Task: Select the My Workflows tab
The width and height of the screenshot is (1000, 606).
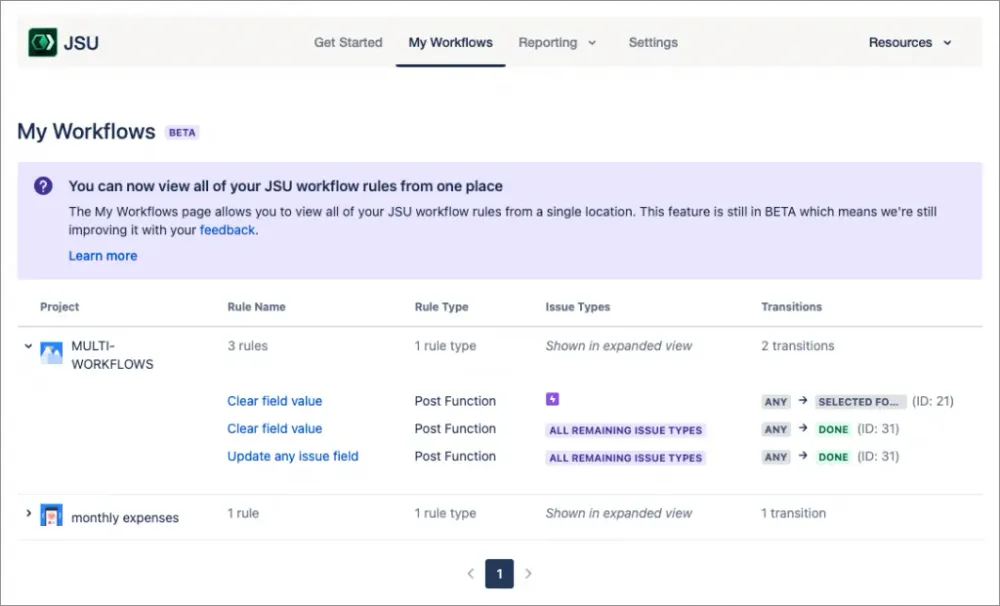Action: (450, 43)
